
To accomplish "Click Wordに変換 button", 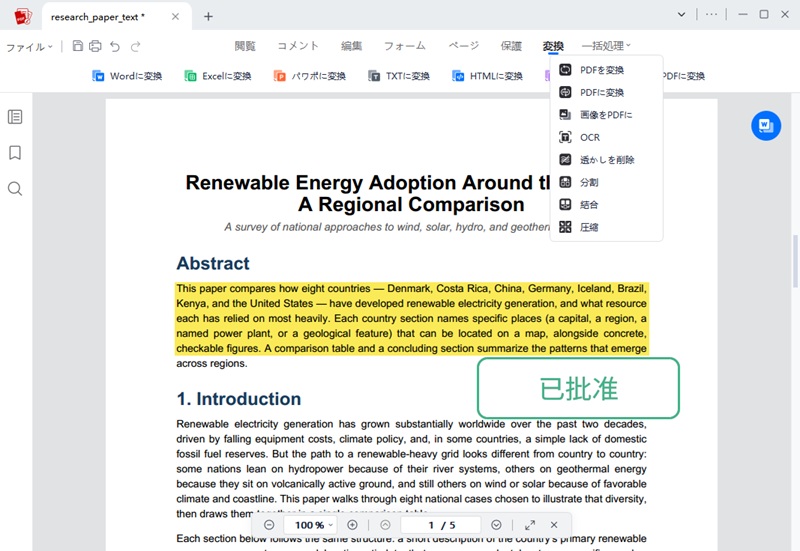I will click(127, 76).
